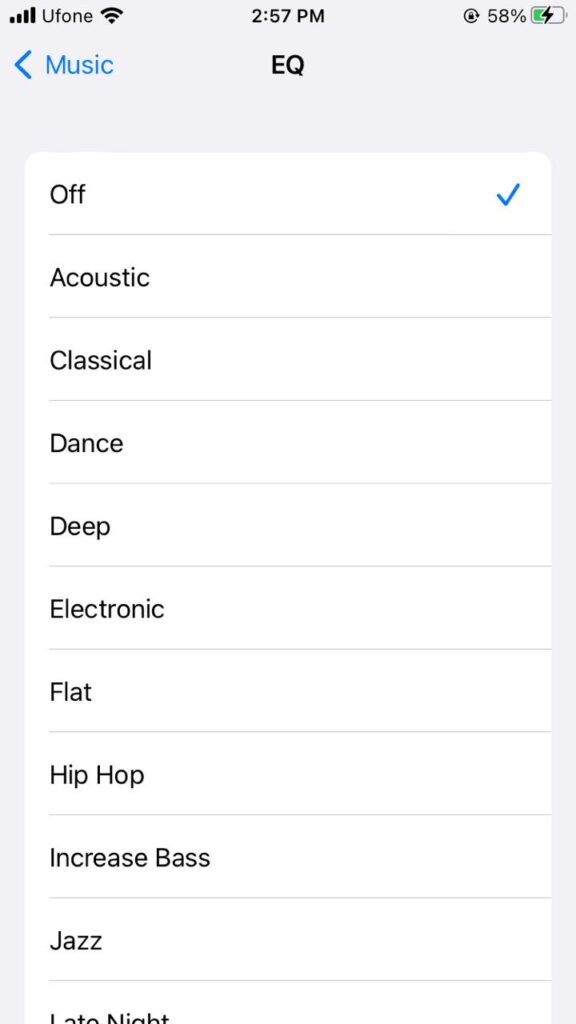
Task: Tap the blue checkmark beside Off
Action: [508, 195]
